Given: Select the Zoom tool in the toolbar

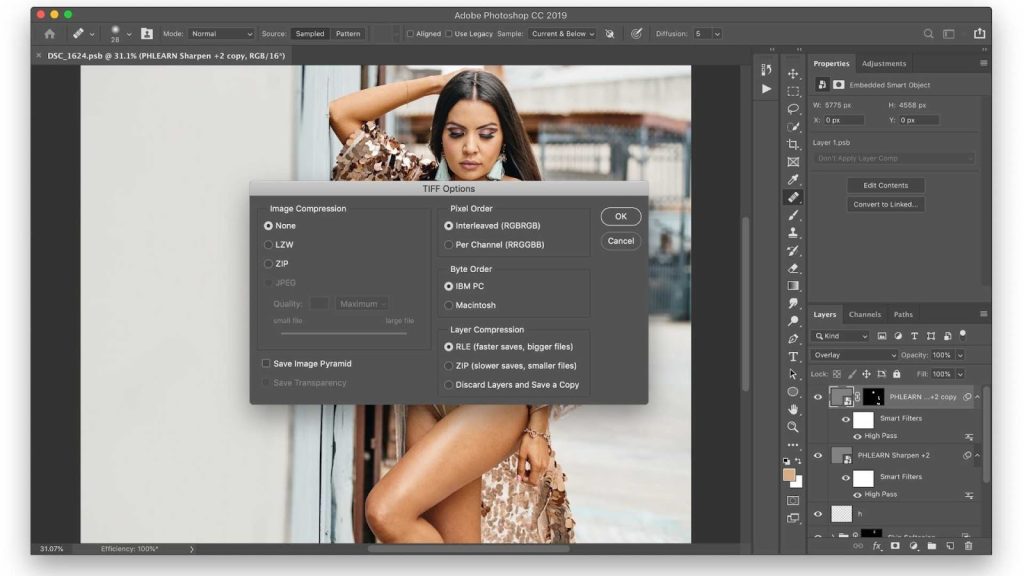Looking at the screenshot, I should (x=793, y=427).
